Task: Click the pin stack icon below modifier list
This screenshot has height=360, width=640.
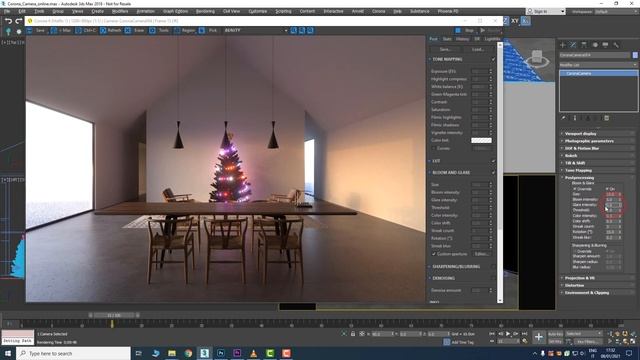Action: (564, 118)
